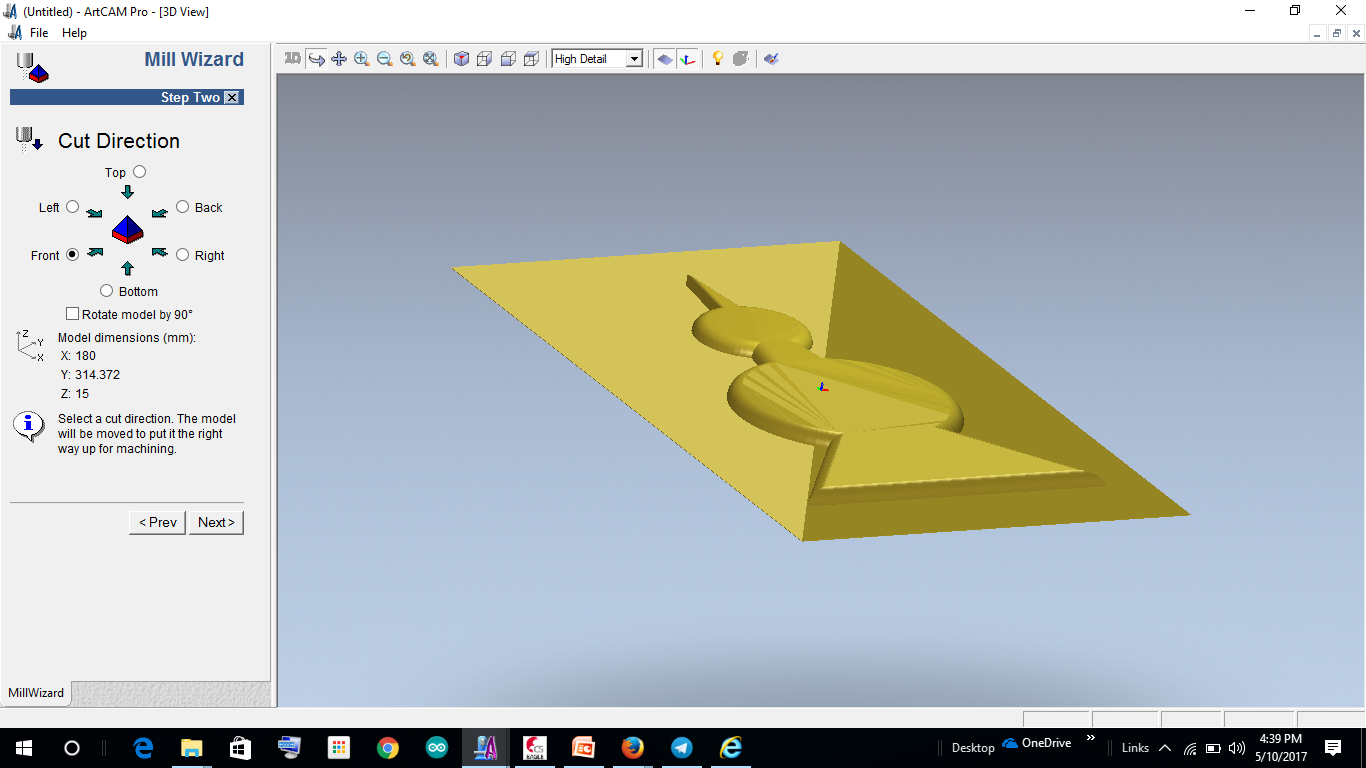Open the light bulb lighting settings

click(x=717, y=59)
